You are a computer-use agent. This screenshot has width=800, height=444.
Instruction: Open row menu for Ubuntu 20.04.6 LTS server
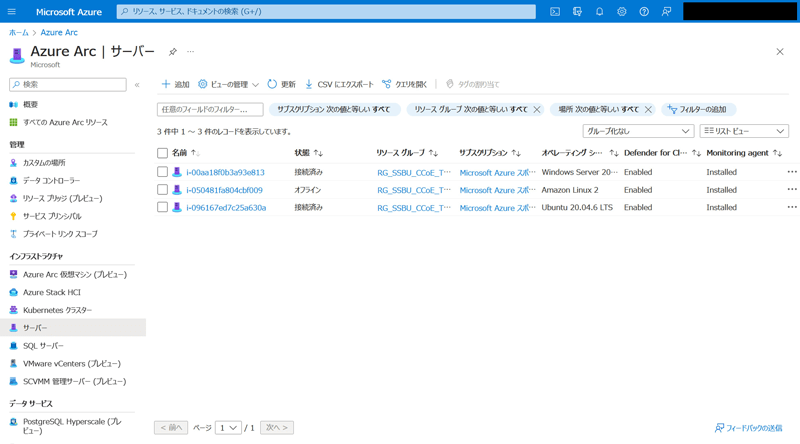pyautogui.click(x=792, y=207)
